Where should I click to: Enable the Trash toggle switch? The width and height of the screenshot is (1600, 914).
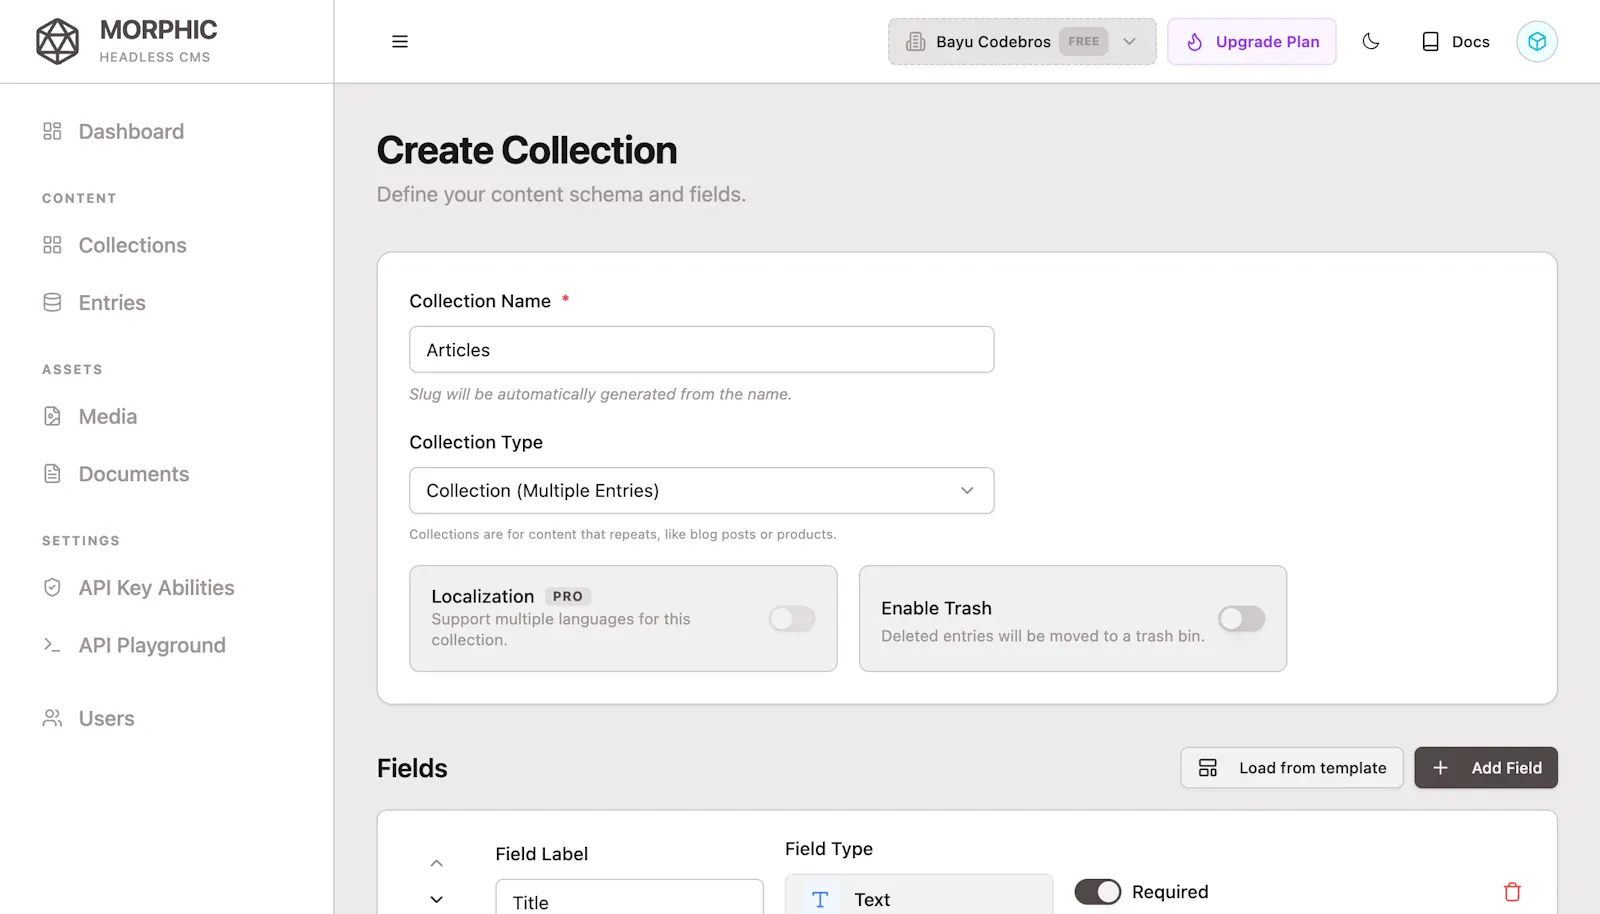(x=1241, y=618)
